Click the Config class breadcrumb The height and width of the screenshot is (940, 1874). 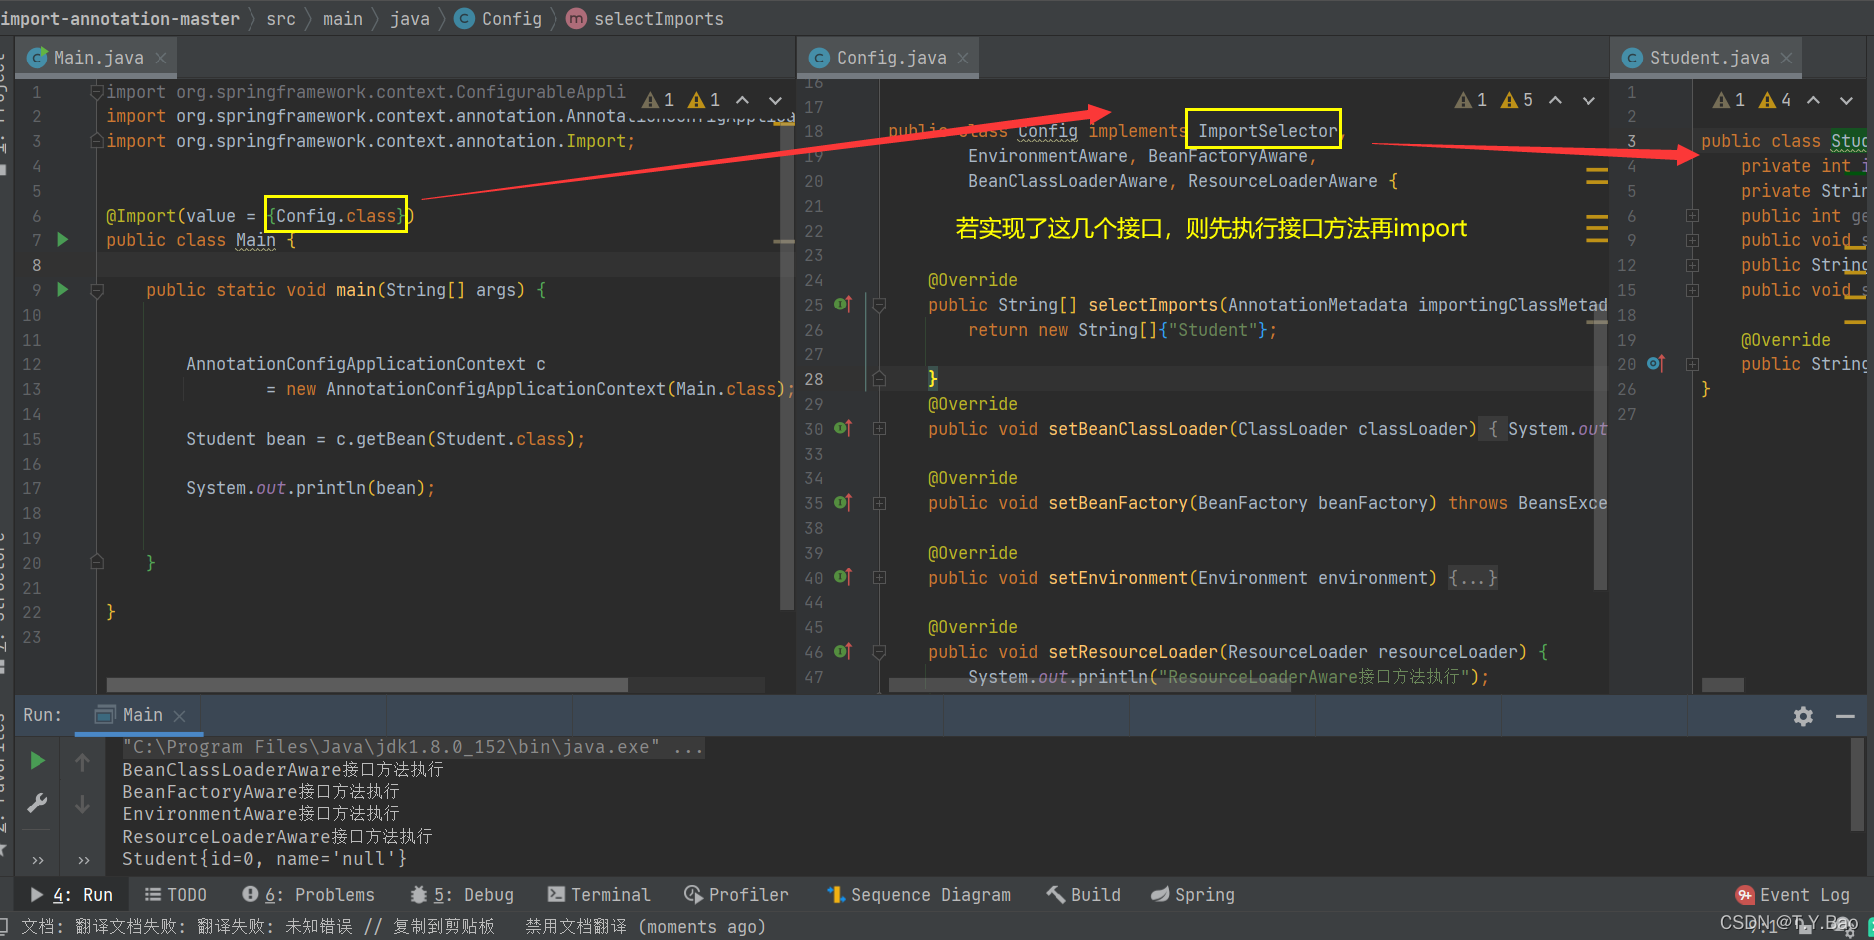click(x=498, y=19)
